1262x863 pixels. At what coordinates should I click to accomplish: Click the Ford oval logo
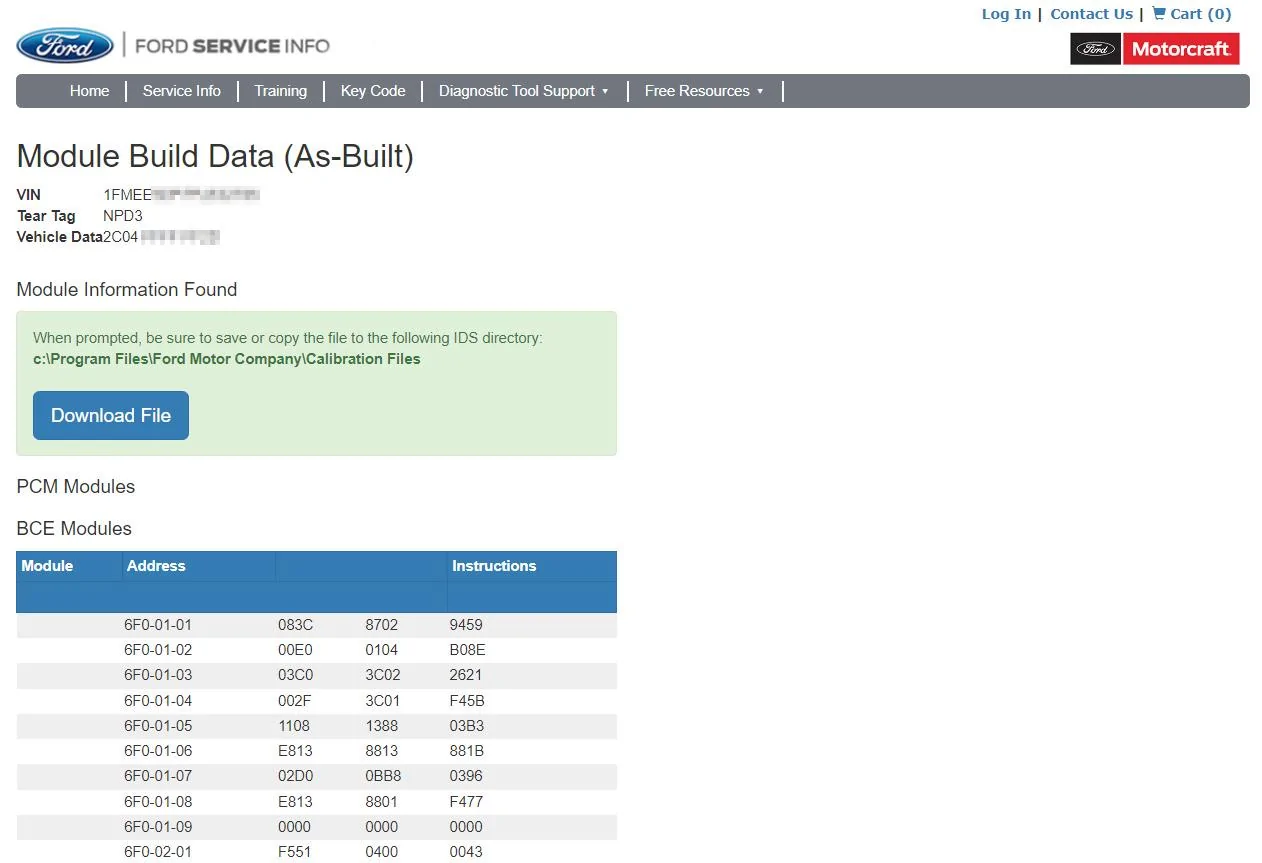pyautogui.click(x=65, y=46)
